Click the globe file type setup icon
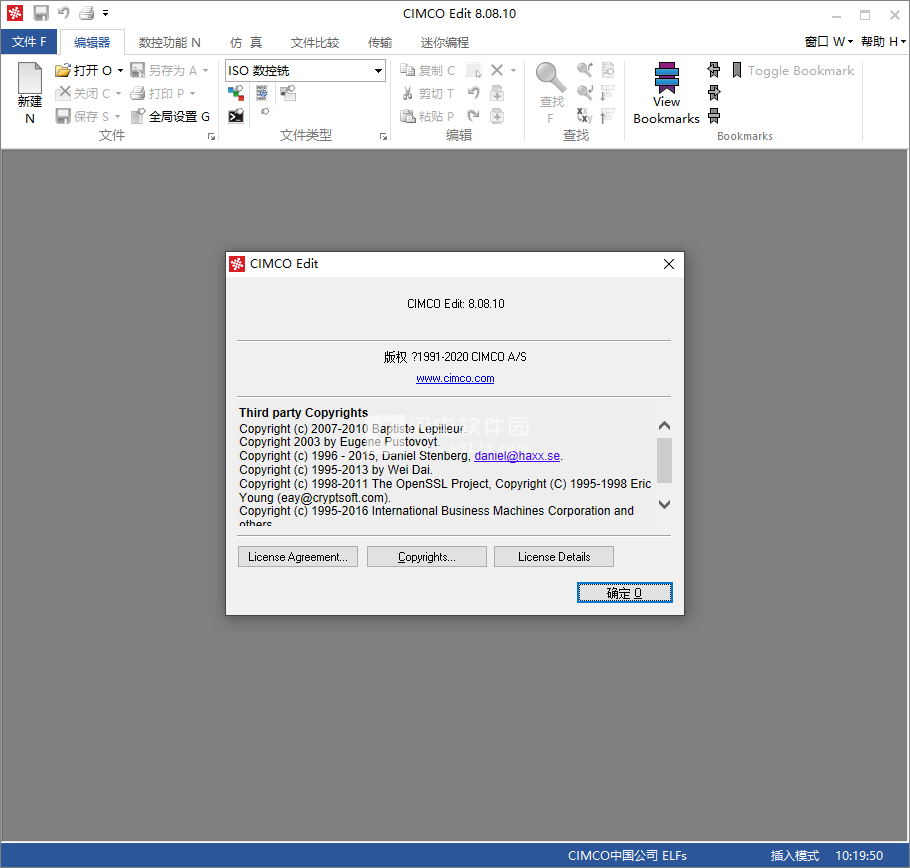This screenshot has width=910, height=868. [262, 93]
